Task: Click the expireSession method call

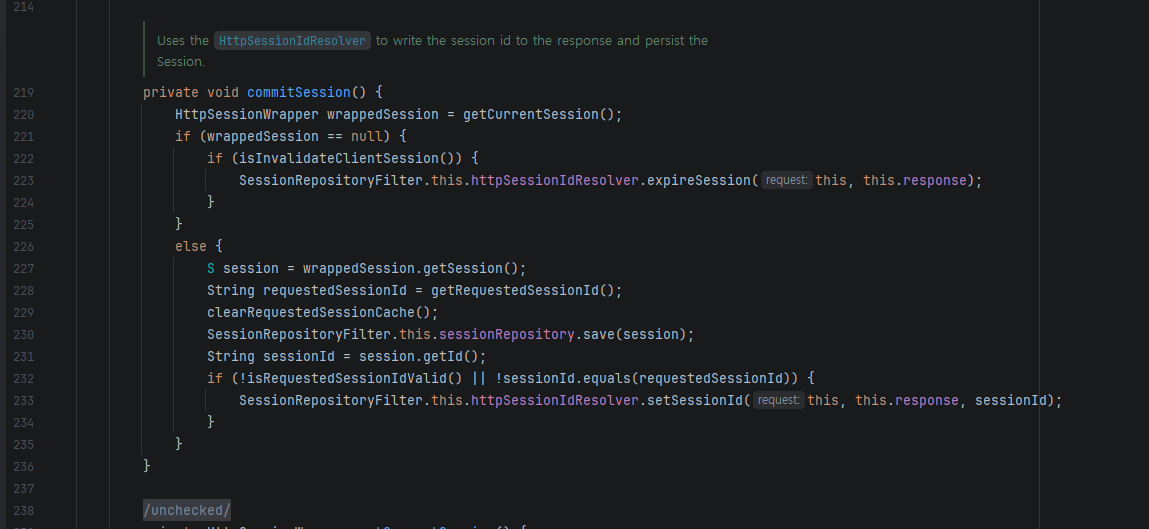Action: (699, 180)
